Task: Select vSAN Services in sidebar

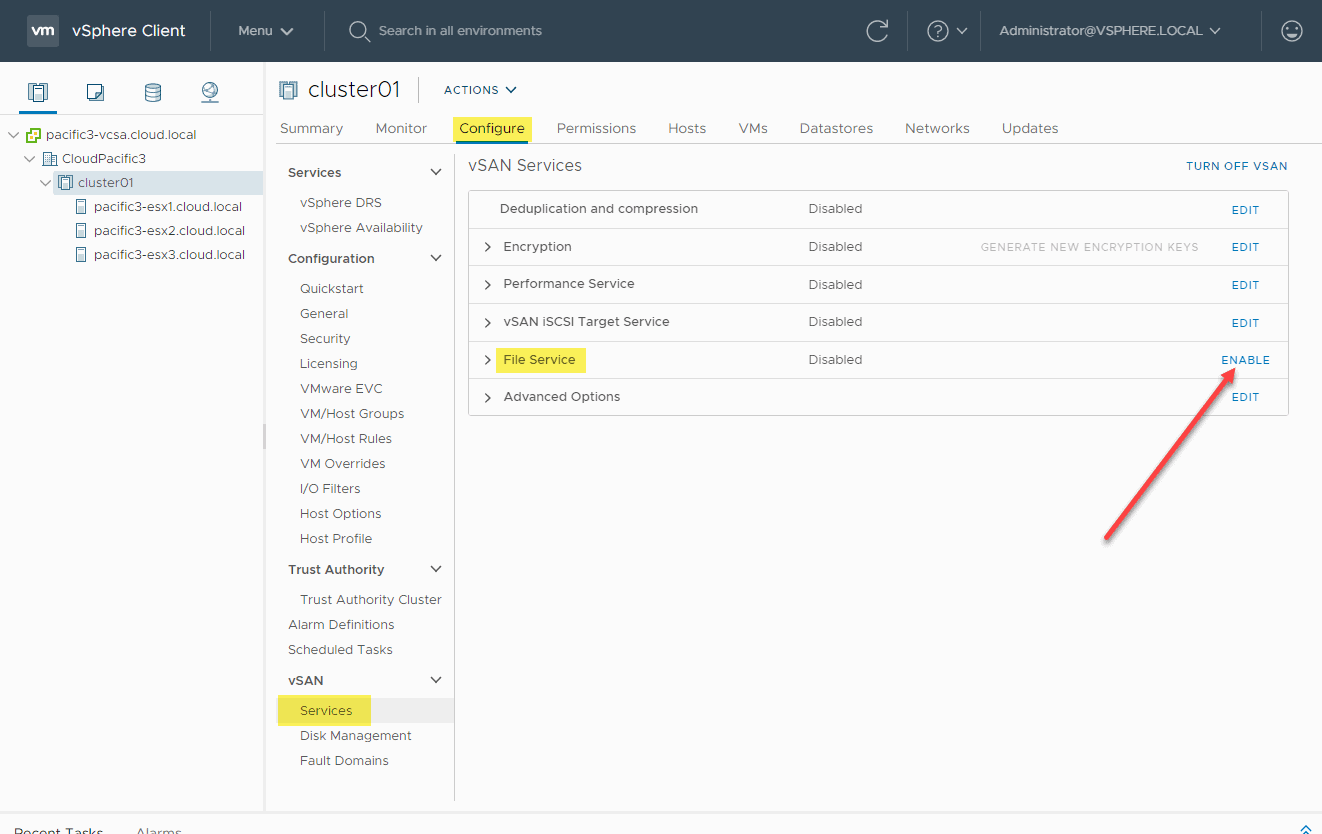Action: click(326, 710)
